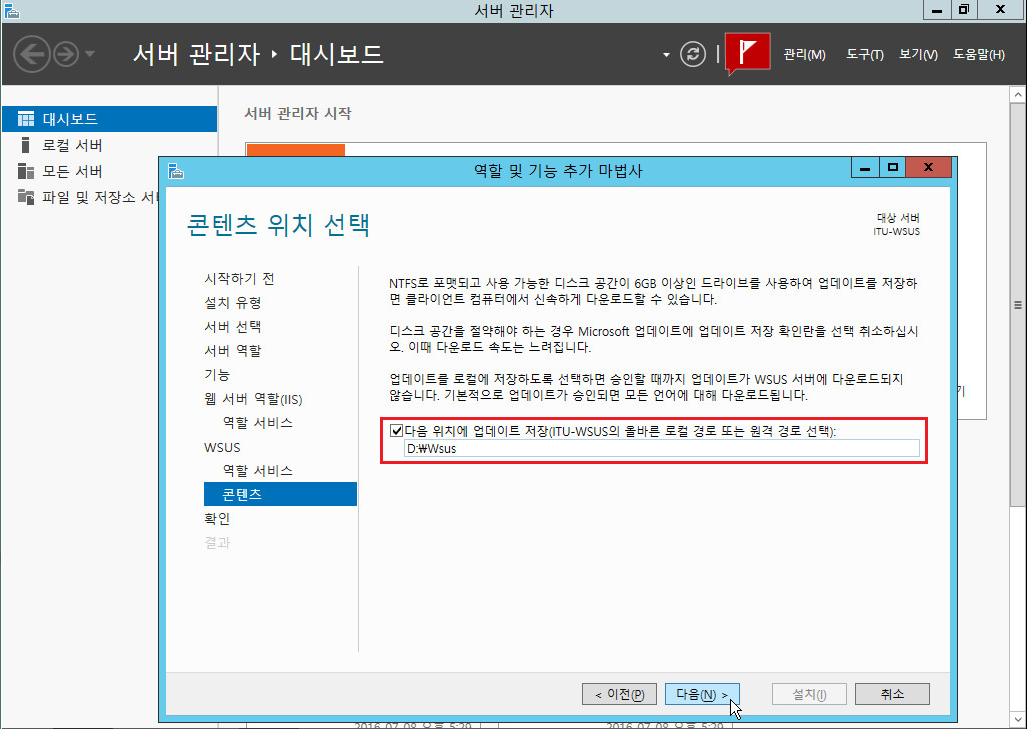Viewport: 1027px width, 729px height.
Task: Click the 모든 서버 icon in sidebar
Action: 26,171
